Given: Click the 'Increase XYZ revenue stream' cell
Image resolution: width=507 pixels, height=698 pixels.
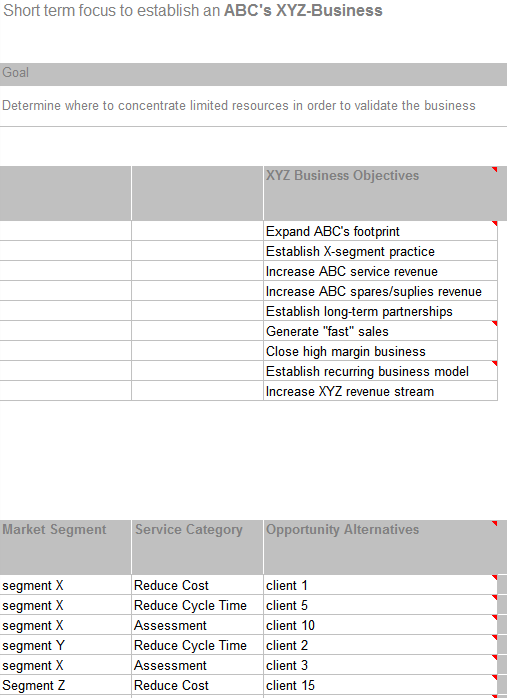Looking at the screenshot, I should 381,391.
